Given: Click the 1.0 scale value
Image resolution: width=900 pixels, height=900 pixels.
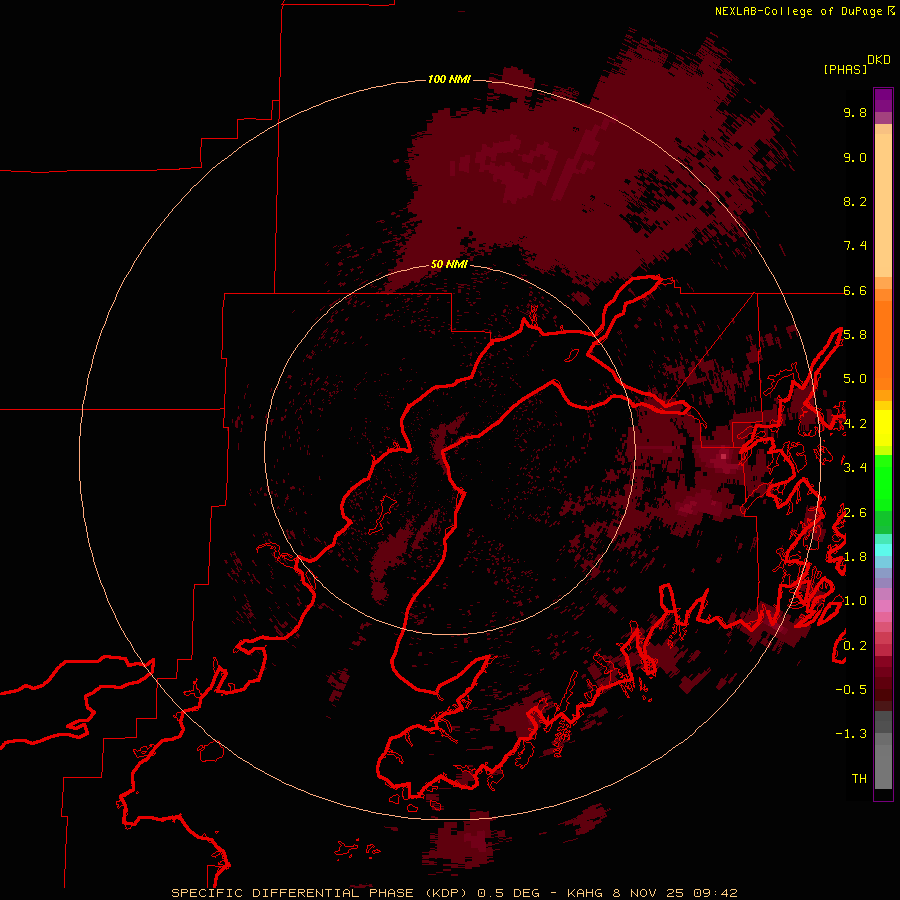Looking at the screenshot, I should [x=855, y=601].
